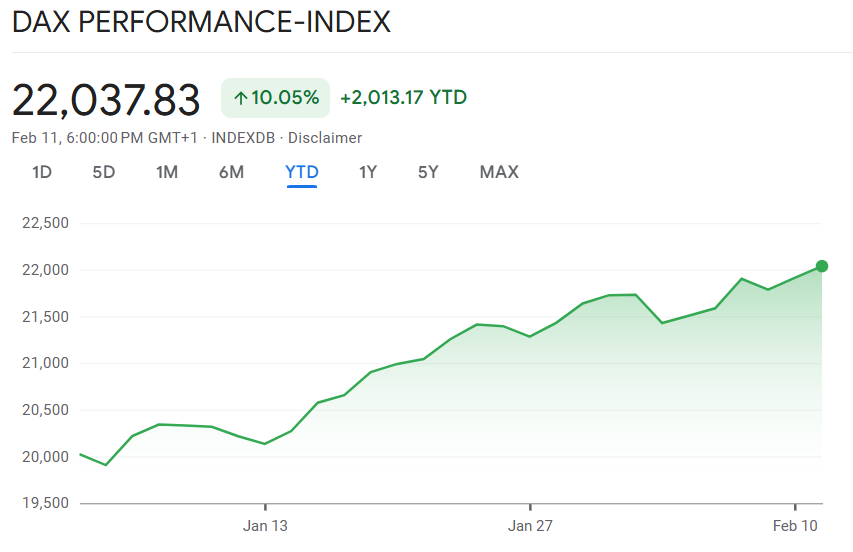Switch to the 1D time range
The image size is (853, 552).
click(41, 172)
